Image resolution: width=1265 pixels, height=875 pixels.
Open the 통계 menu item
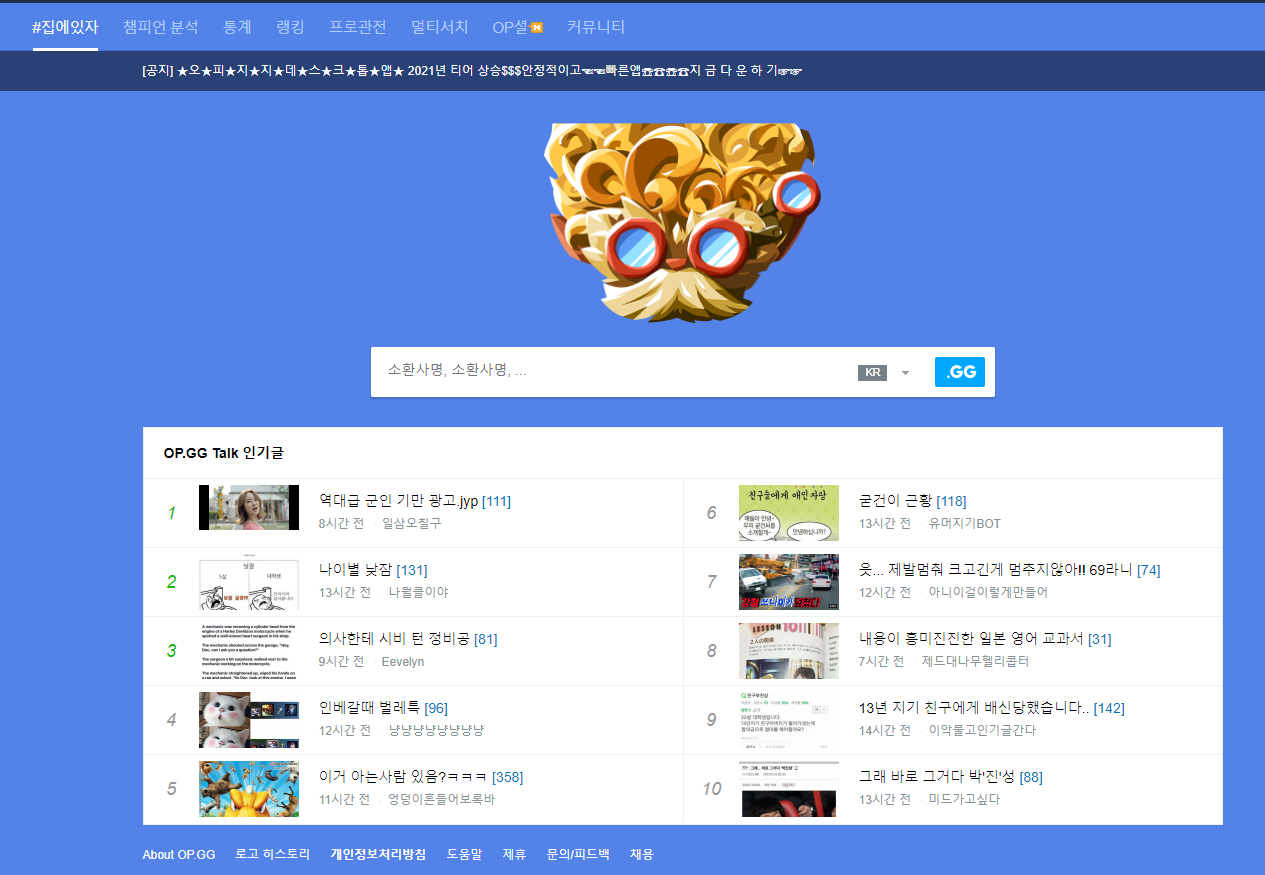[238, 27]
